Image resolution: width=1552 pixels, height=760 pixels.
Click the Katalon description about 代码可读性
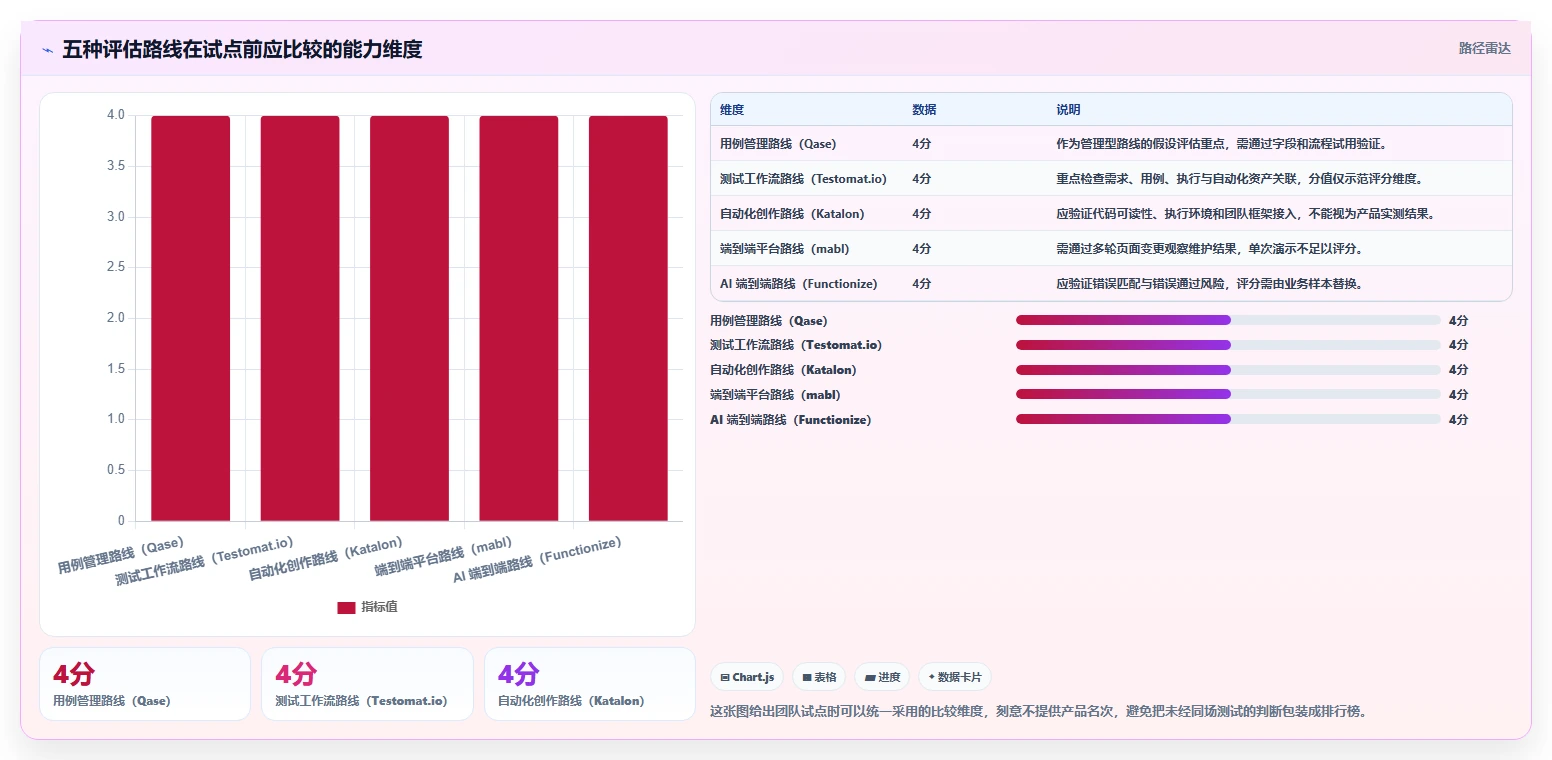tap(1245, 214)
